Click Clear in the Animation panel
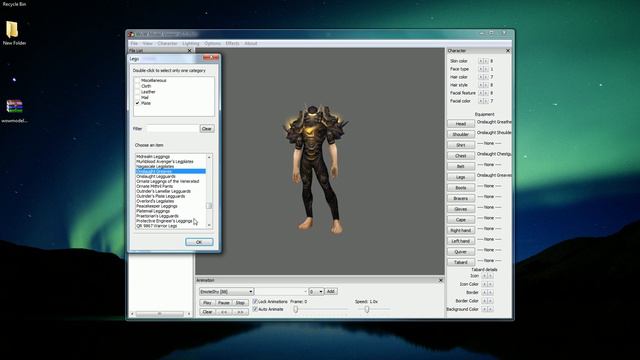 [x=207, y=312]
